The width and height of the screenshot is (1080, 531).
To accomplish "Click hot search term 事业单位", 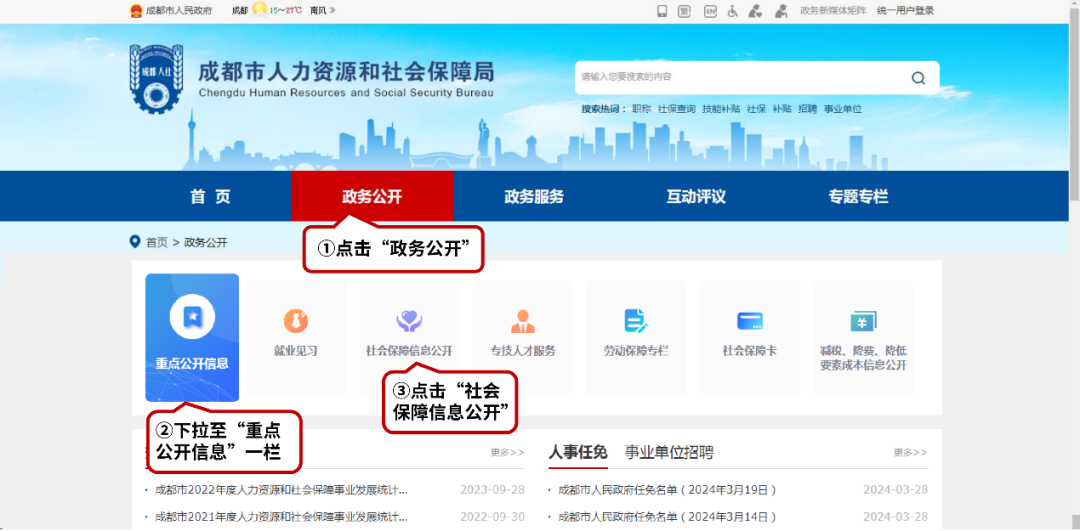I will (x=843, y=109).
